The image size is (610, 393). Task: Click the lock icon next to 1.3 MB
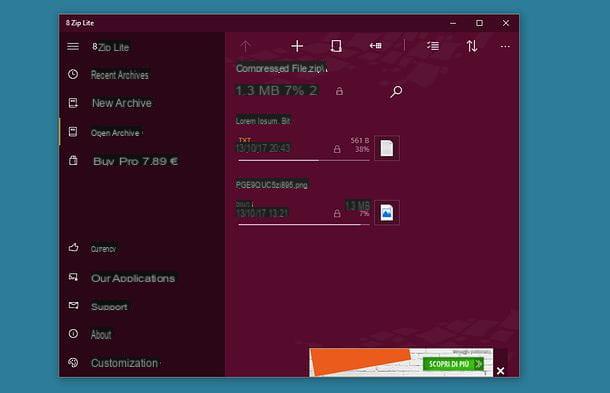(339, 91)
